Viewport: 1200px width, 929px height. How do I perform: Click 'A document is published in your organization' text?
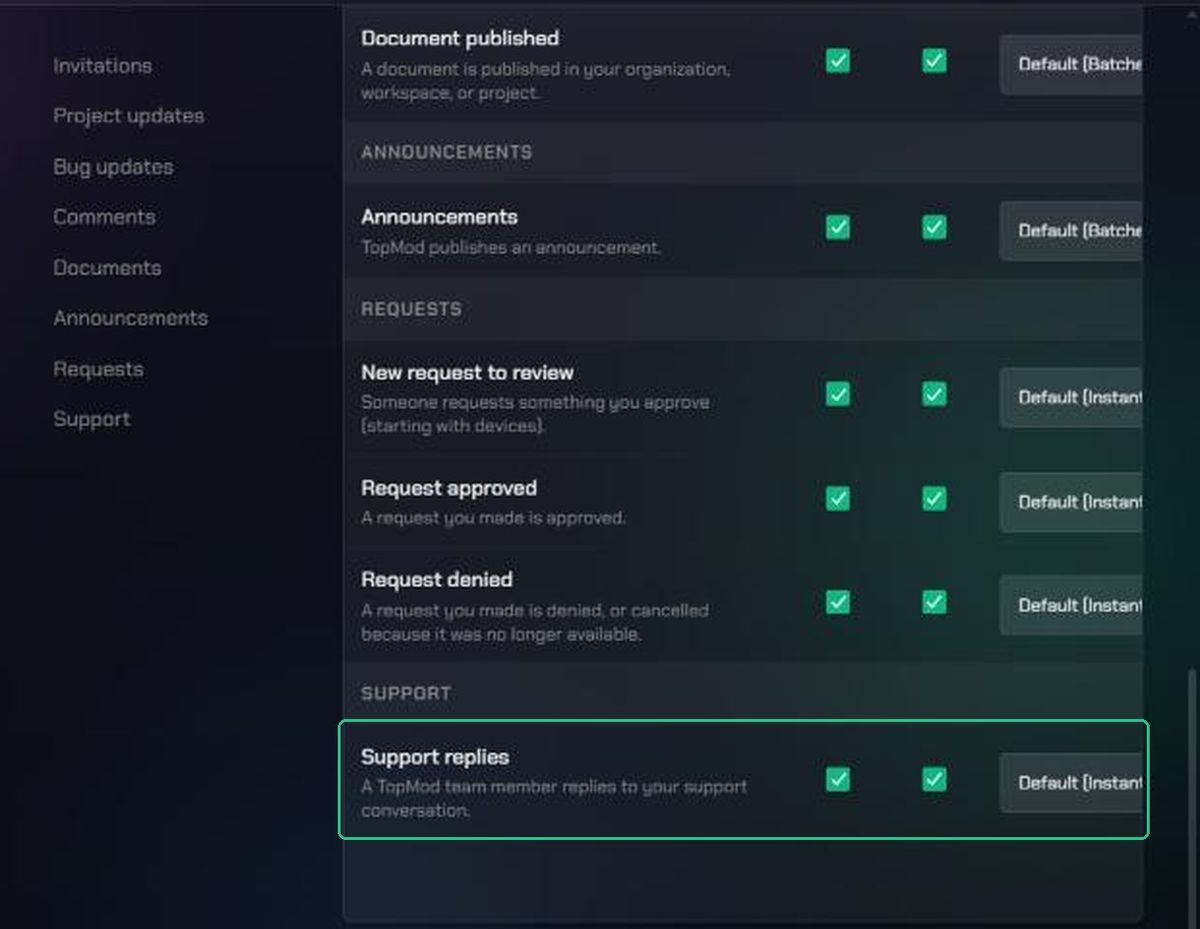click(x=545, y=81)
